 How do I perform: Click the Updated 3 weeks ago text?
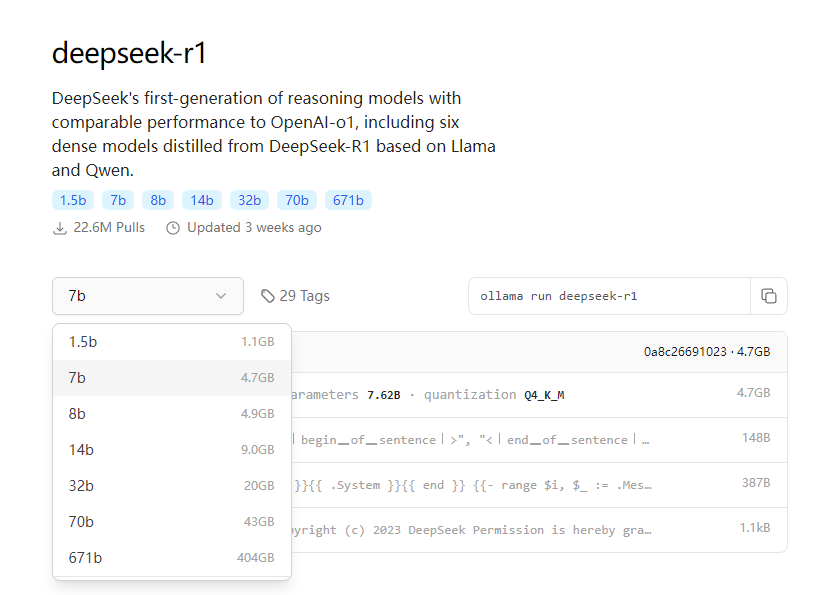tap(254, 228)
